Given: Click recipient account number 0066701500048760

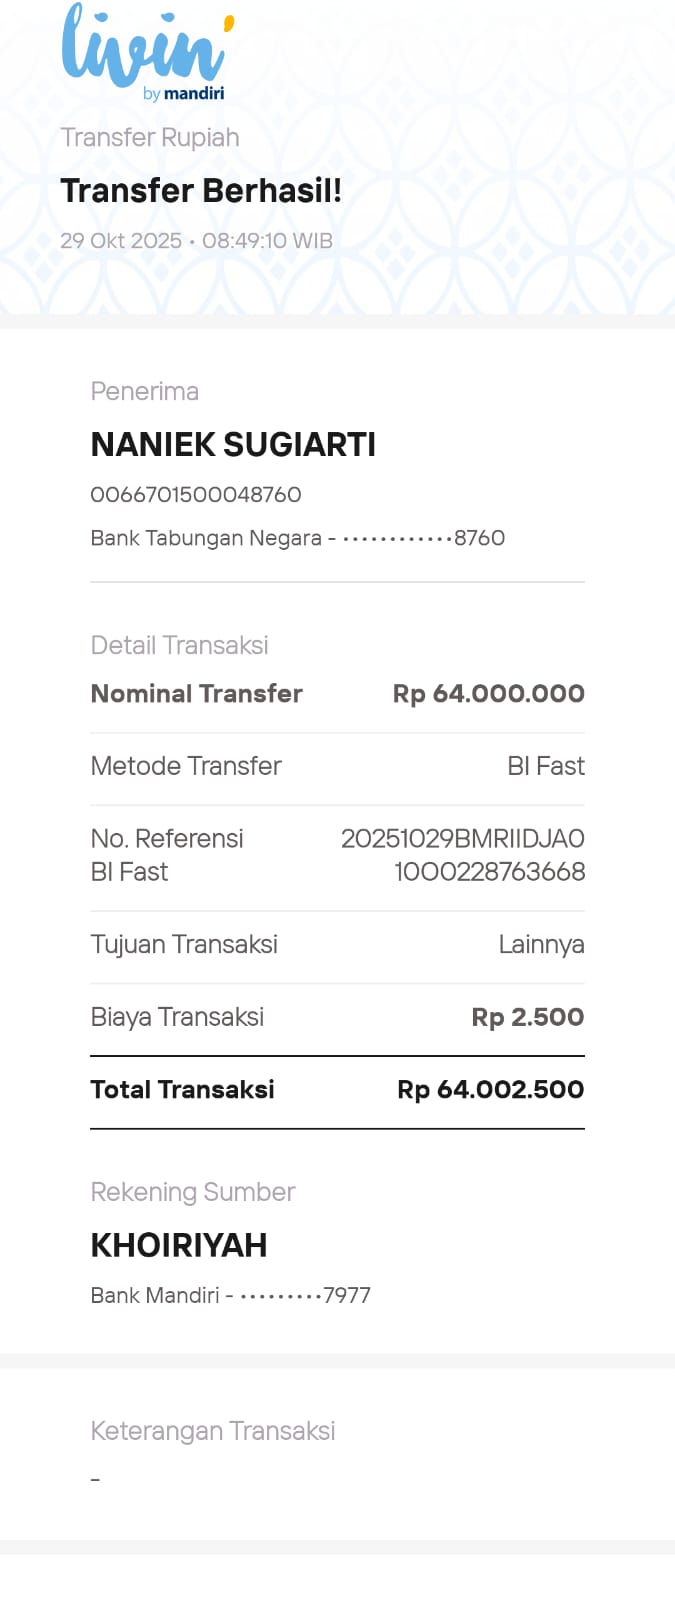Looking at the screenshot, I should (x=196, y=494).
